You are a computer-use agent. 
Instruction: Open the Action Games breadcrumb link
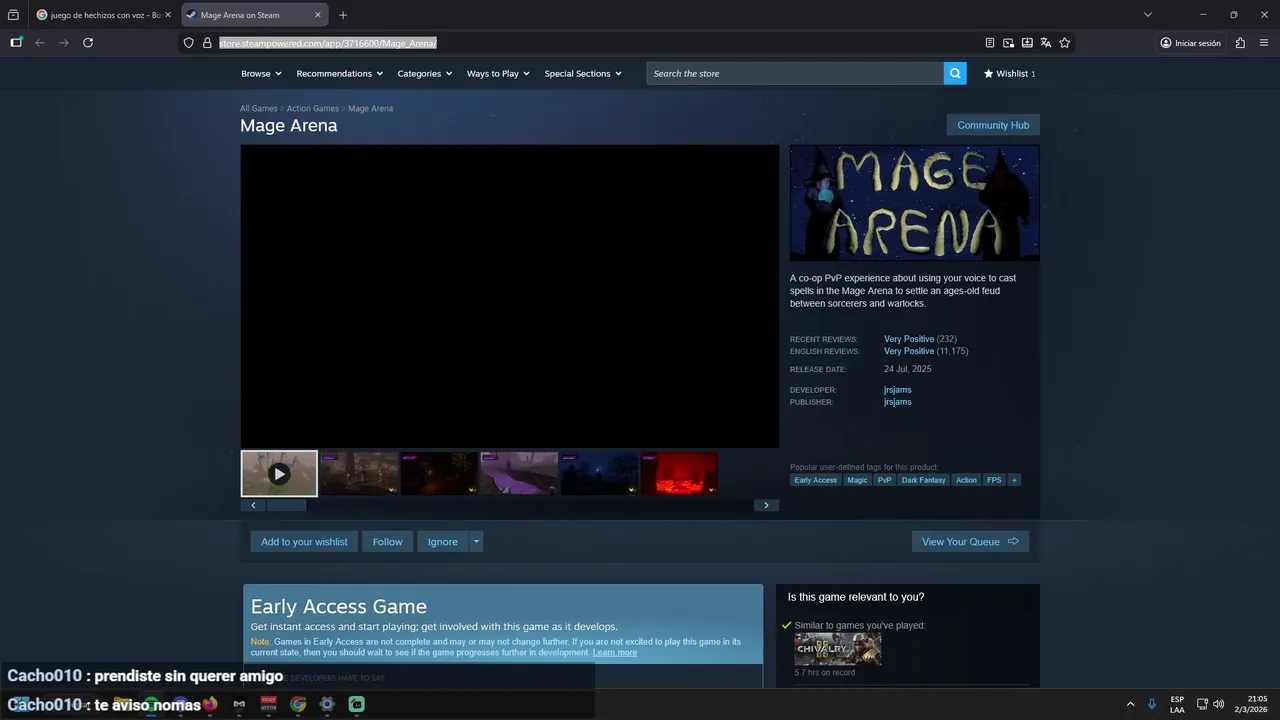[313, 108]
